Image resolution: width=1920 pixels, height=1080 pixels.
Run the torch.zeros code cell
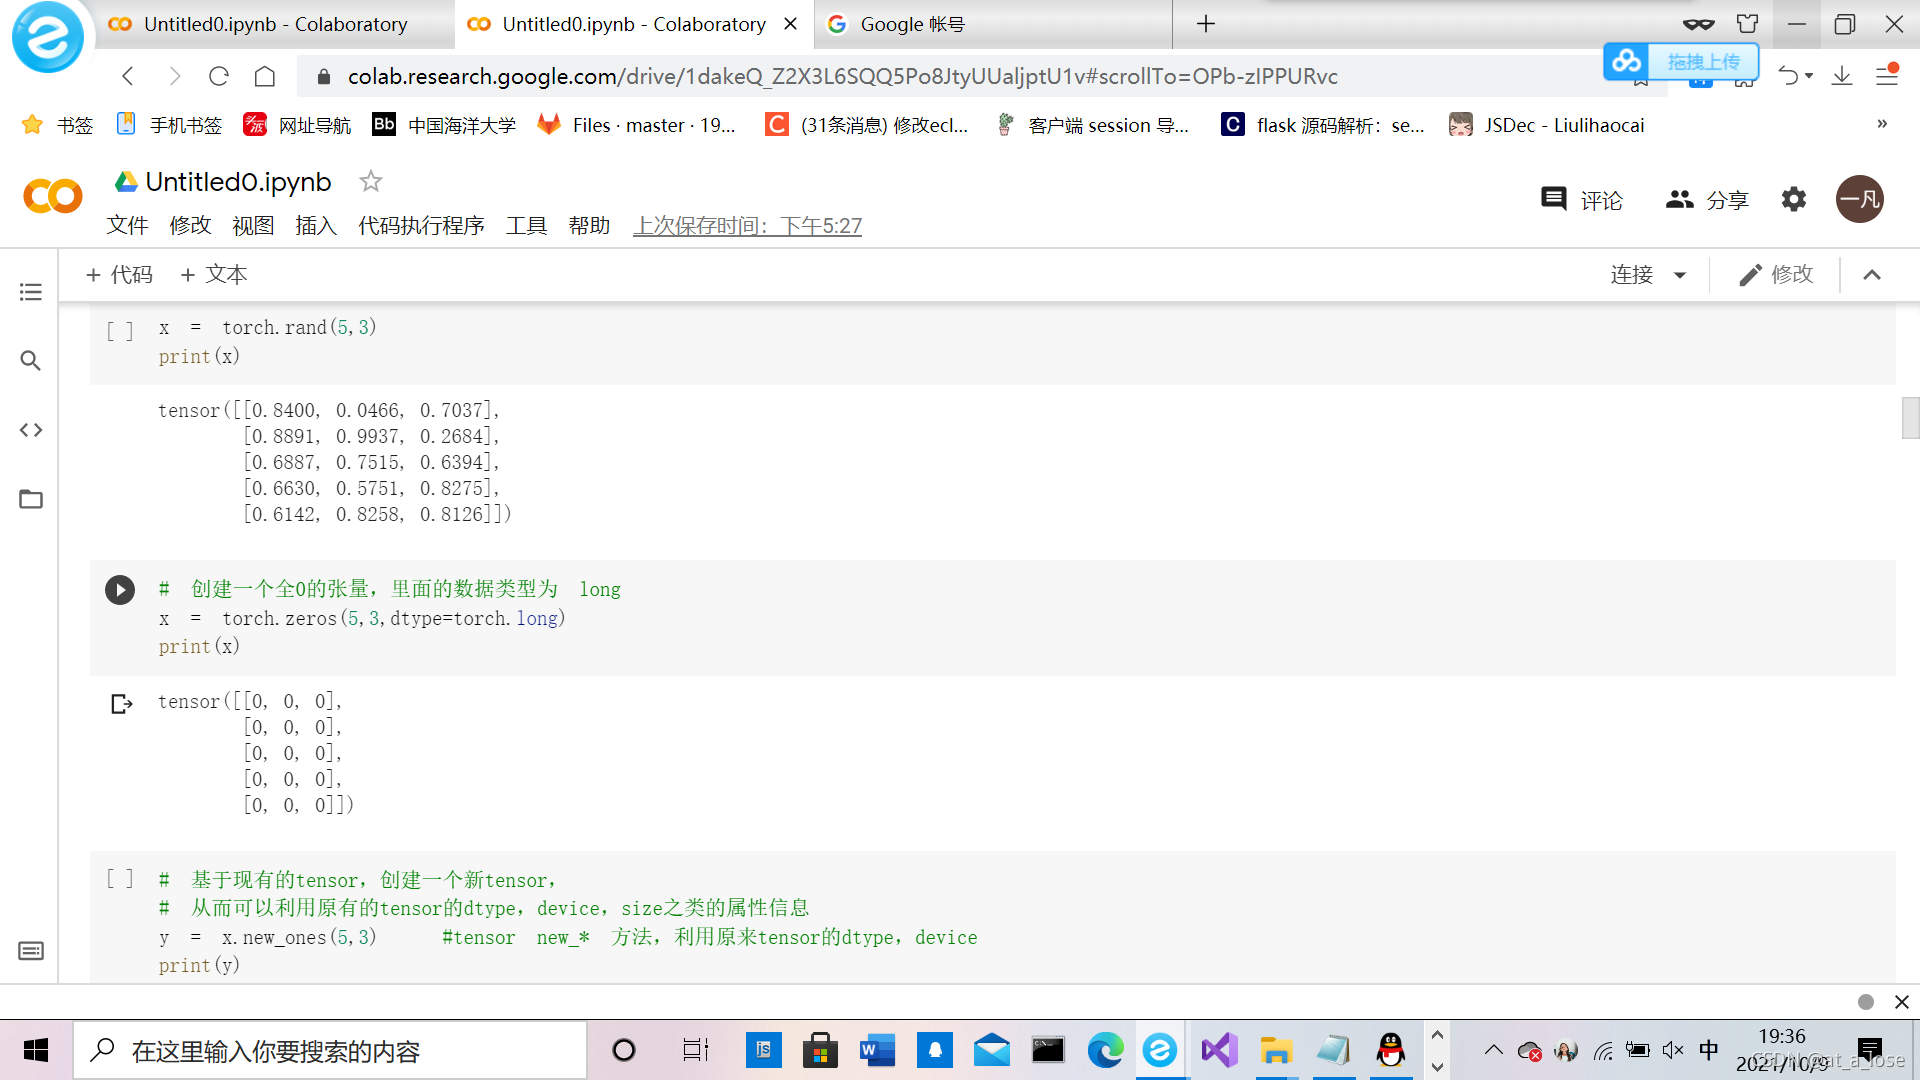point(120,590)
